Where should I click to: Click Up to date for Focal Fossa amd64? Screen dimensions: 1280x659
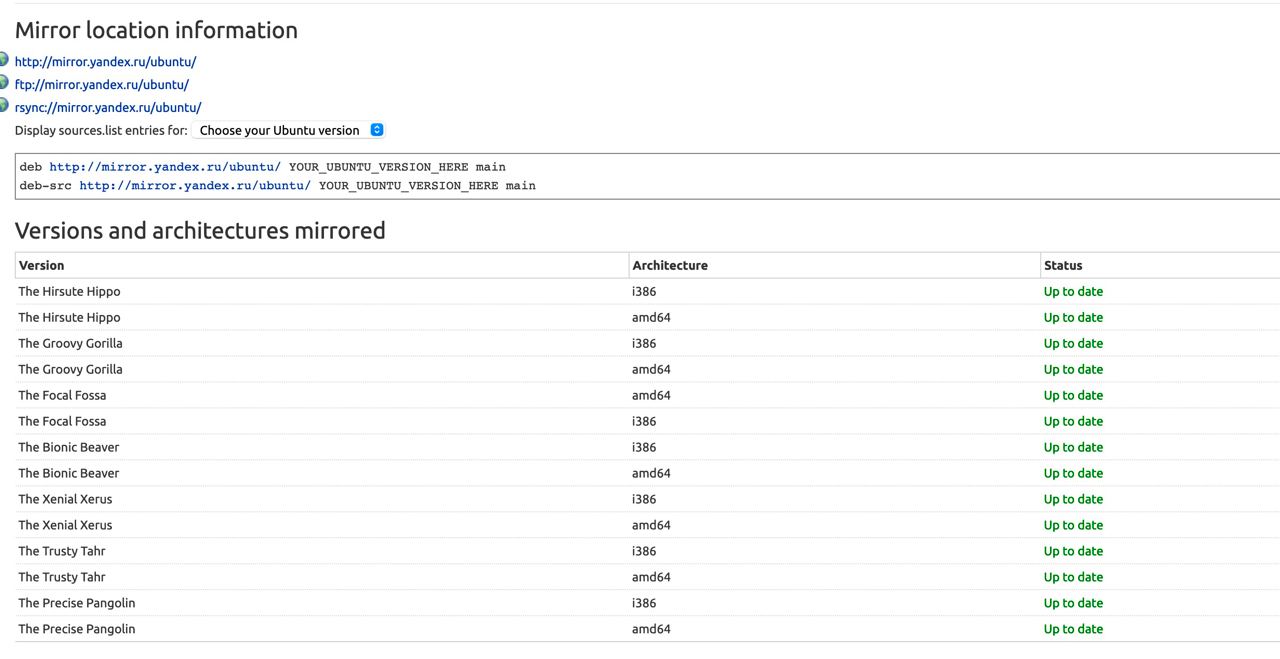tap(1073, 395)
